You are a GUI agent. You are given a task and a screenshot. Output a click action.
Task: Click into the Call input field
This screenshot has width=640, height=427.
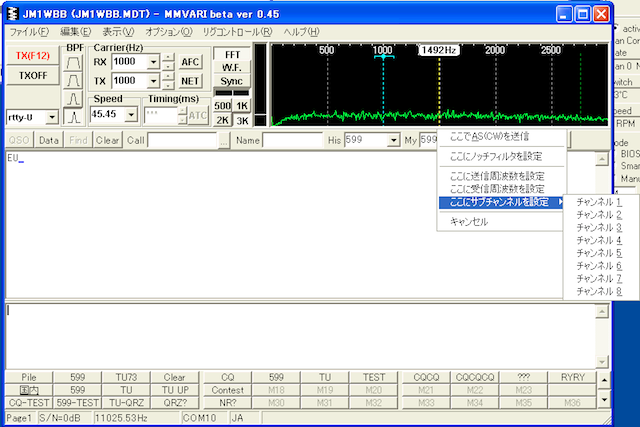click(182, 140)
